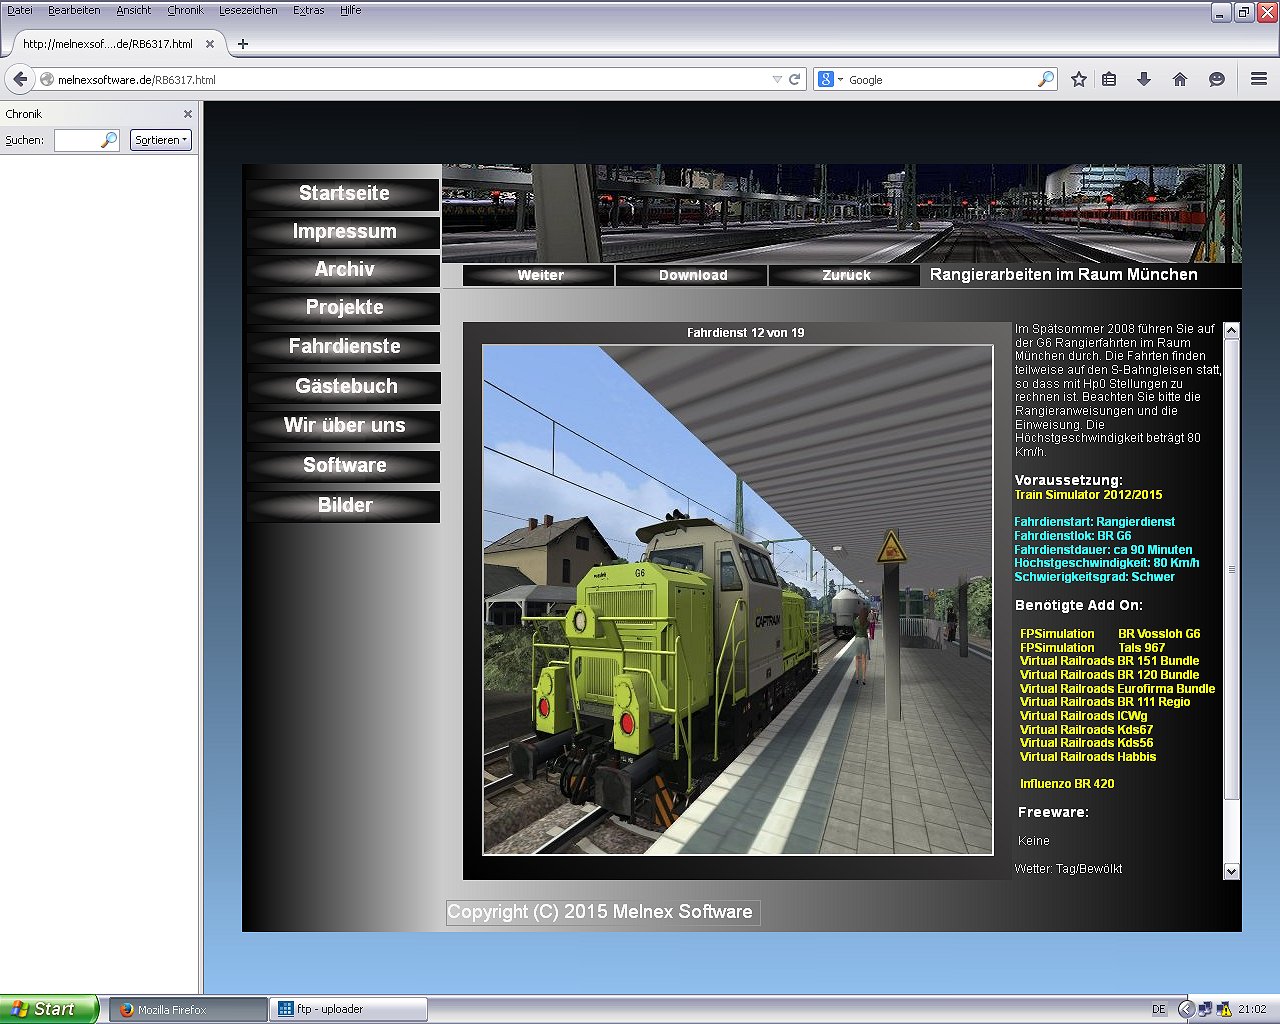The height and width of the screenshot is (1024, 1280).
Task: Open the Windows Start menu
Action: point(49,1009)
